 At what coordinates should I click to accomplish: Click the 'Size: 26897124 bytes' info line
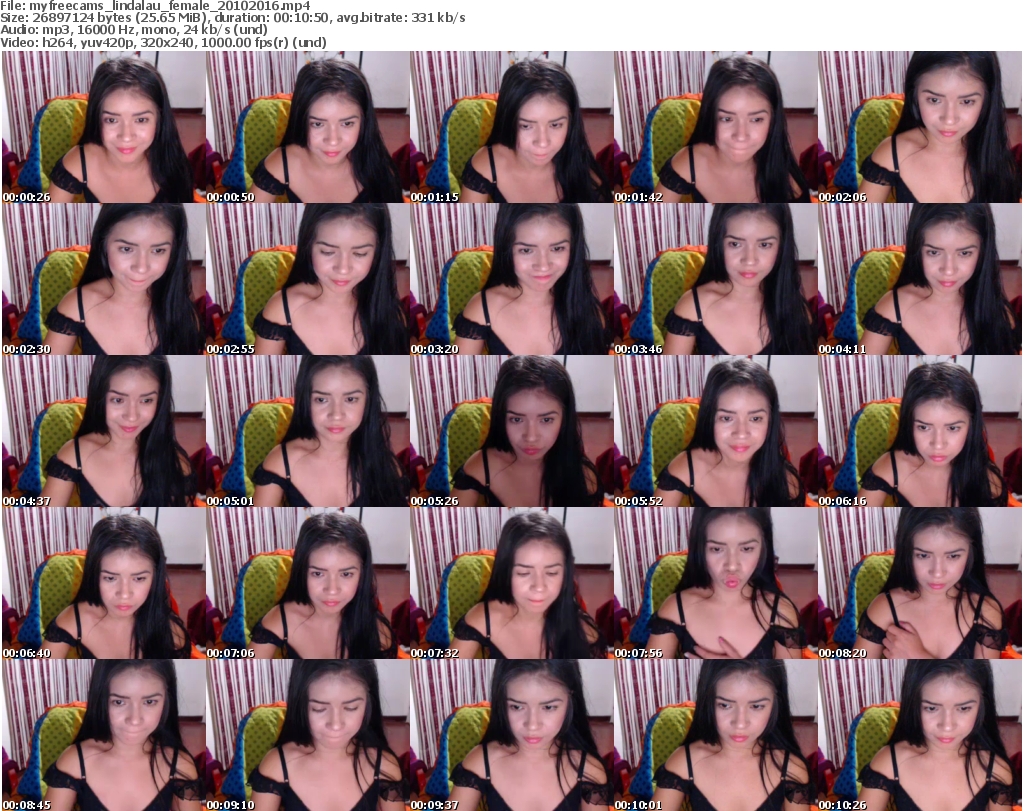coord(232,18)
